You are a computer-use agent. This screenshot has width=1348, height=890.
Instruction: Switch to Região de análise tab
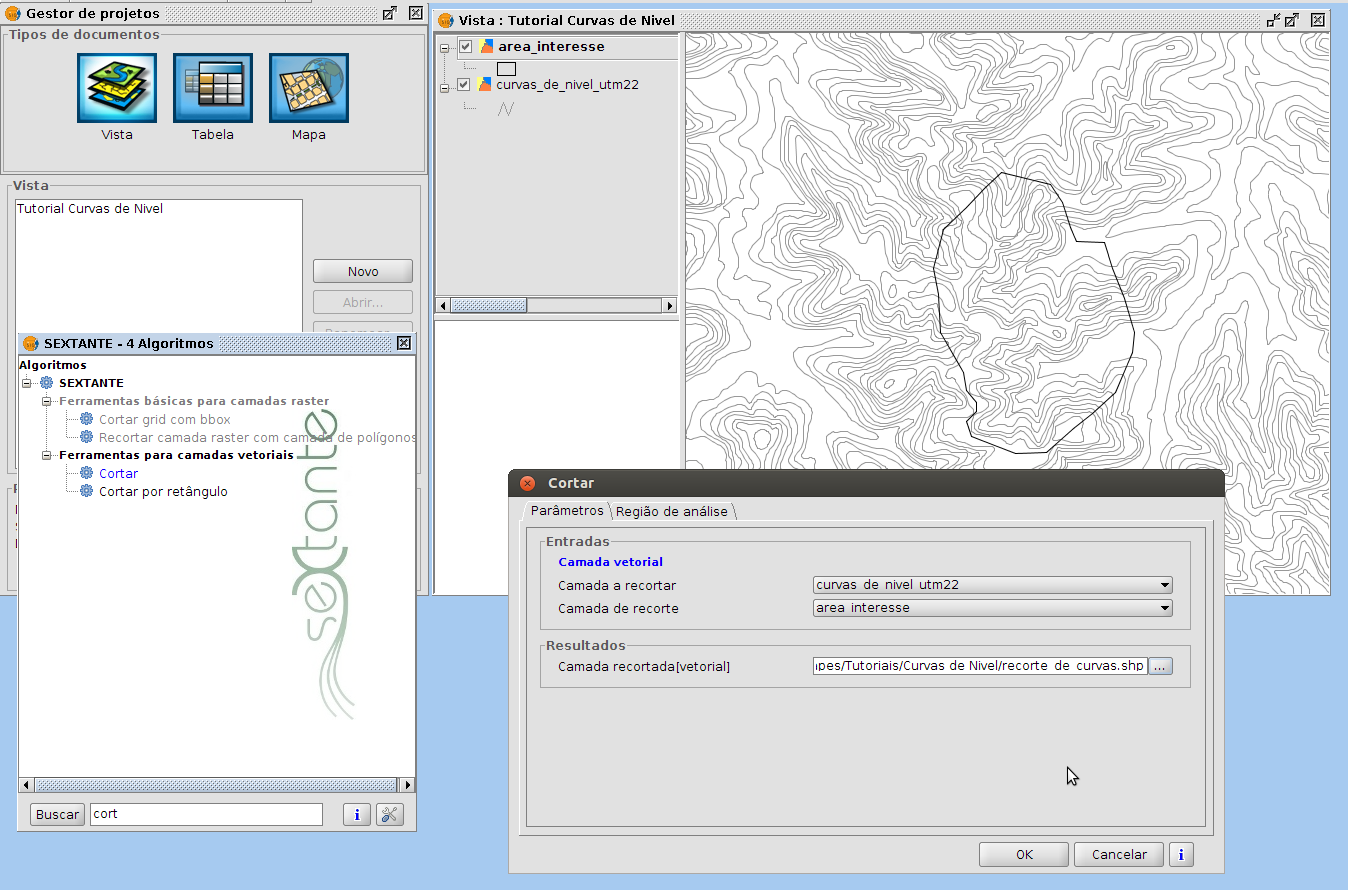tap(672, 511)
